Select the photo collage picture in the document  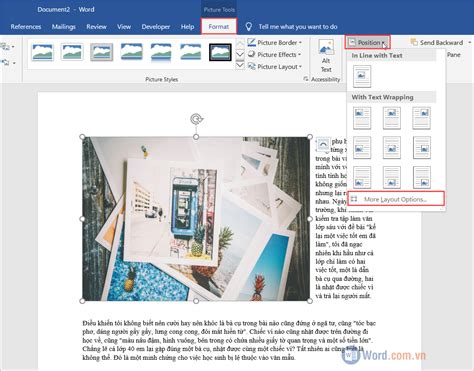click(196, 219)
